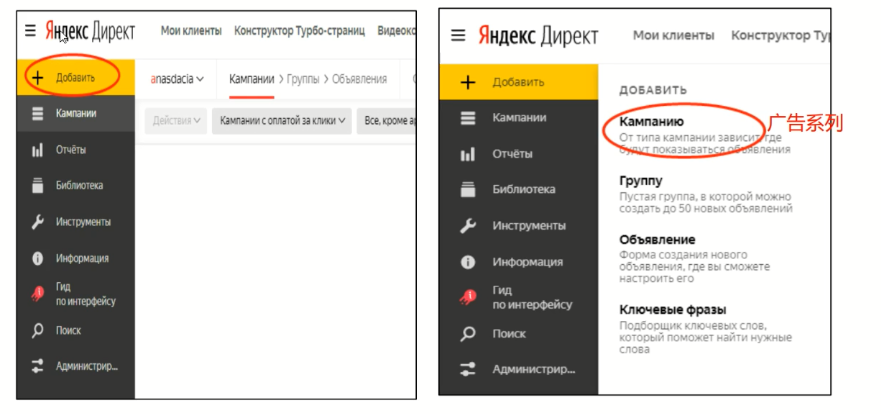
Task: Open hamburger menu in right screenshot
Action: pos(458,35)
